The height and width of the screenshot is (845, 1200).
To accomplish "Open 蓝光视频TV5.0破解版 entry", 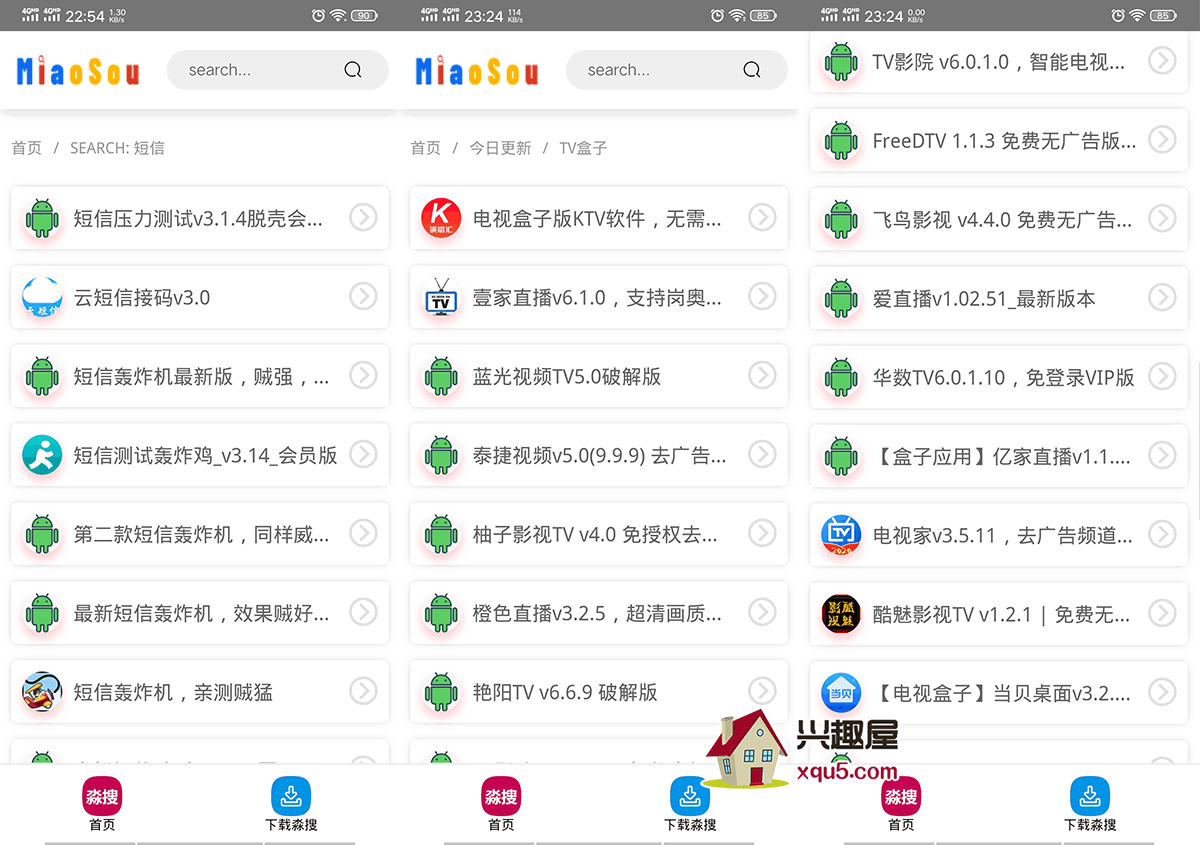I will click(599, 376).
